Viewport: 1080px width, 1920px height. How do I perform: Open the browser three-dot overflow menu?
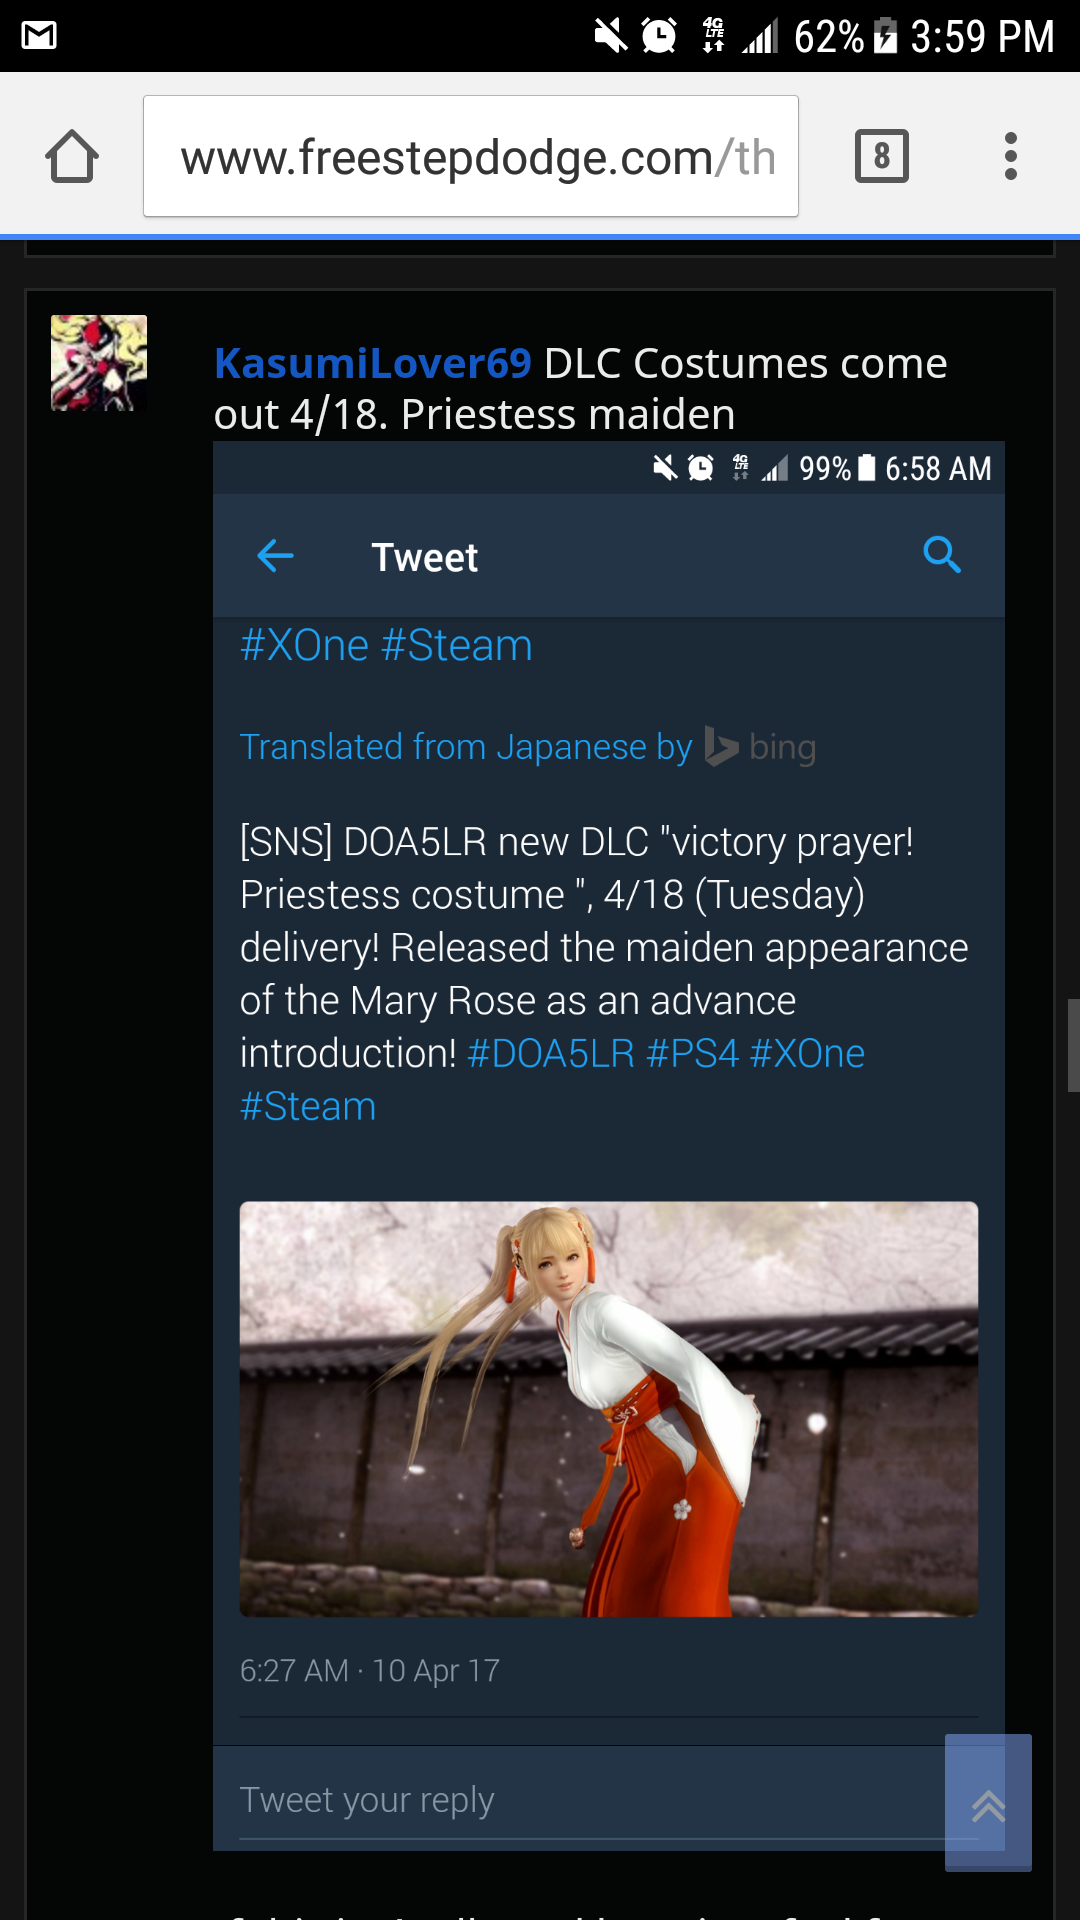1010,156
